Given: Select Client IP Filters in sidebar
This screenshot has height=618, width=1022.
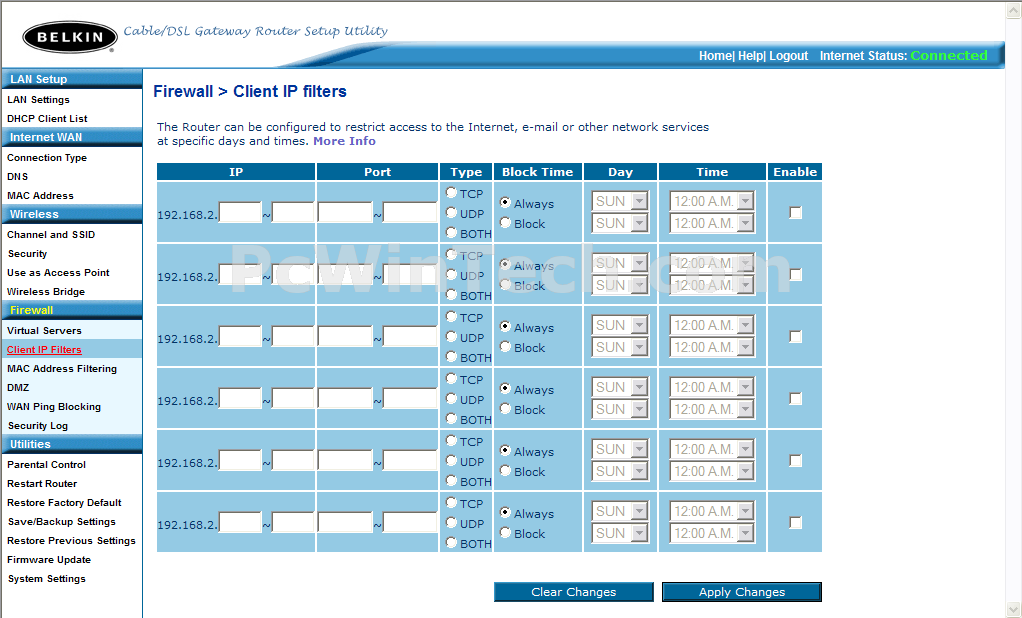Looking at the screenshot, I should [44, 349].
